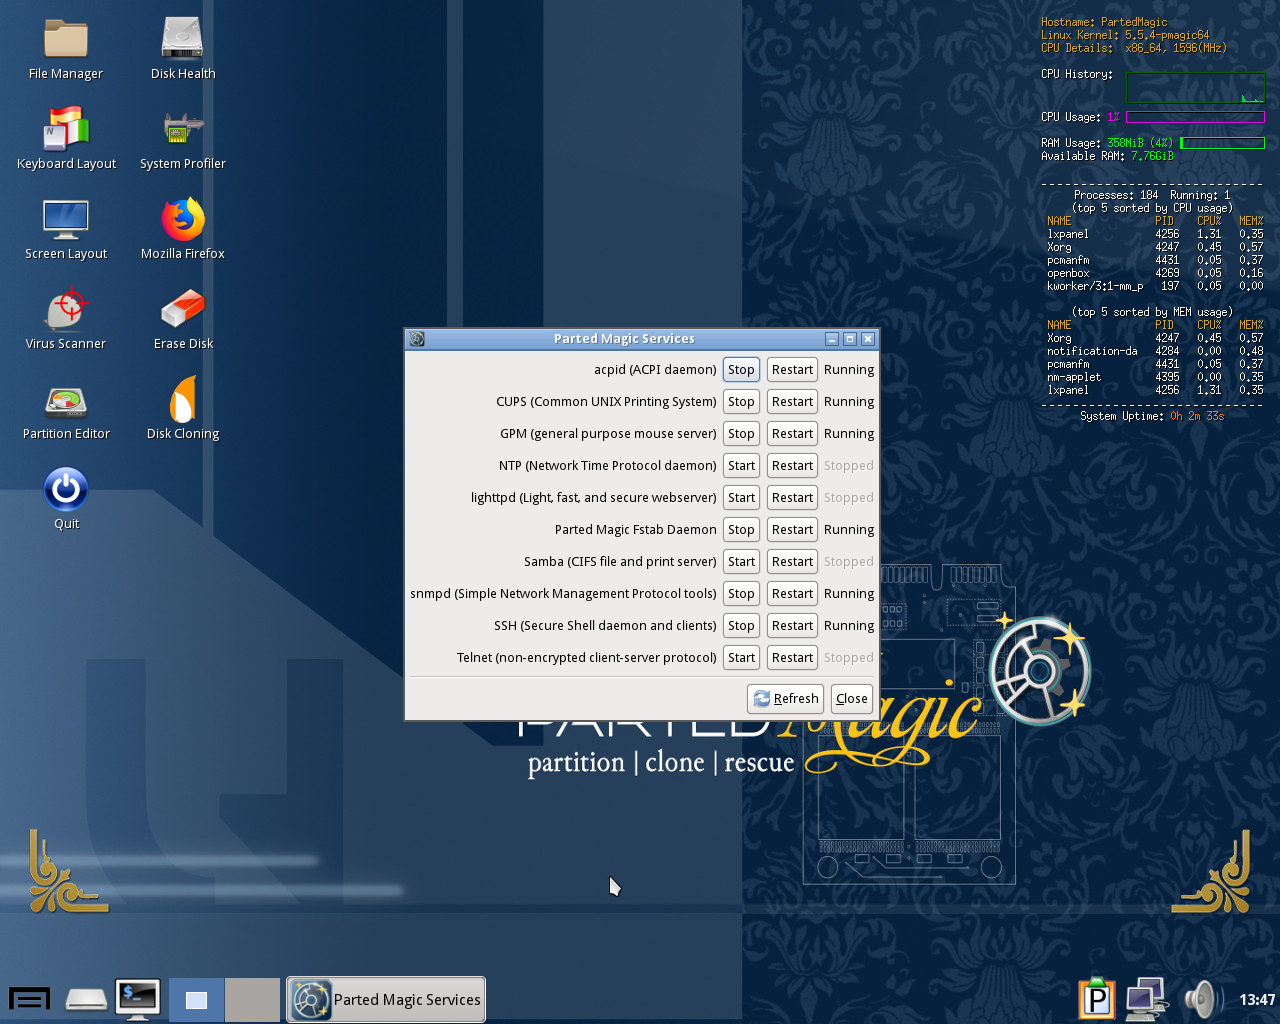Launch the Disk Cloning desktop icon

pyautogui.click(x=183, y=403)
